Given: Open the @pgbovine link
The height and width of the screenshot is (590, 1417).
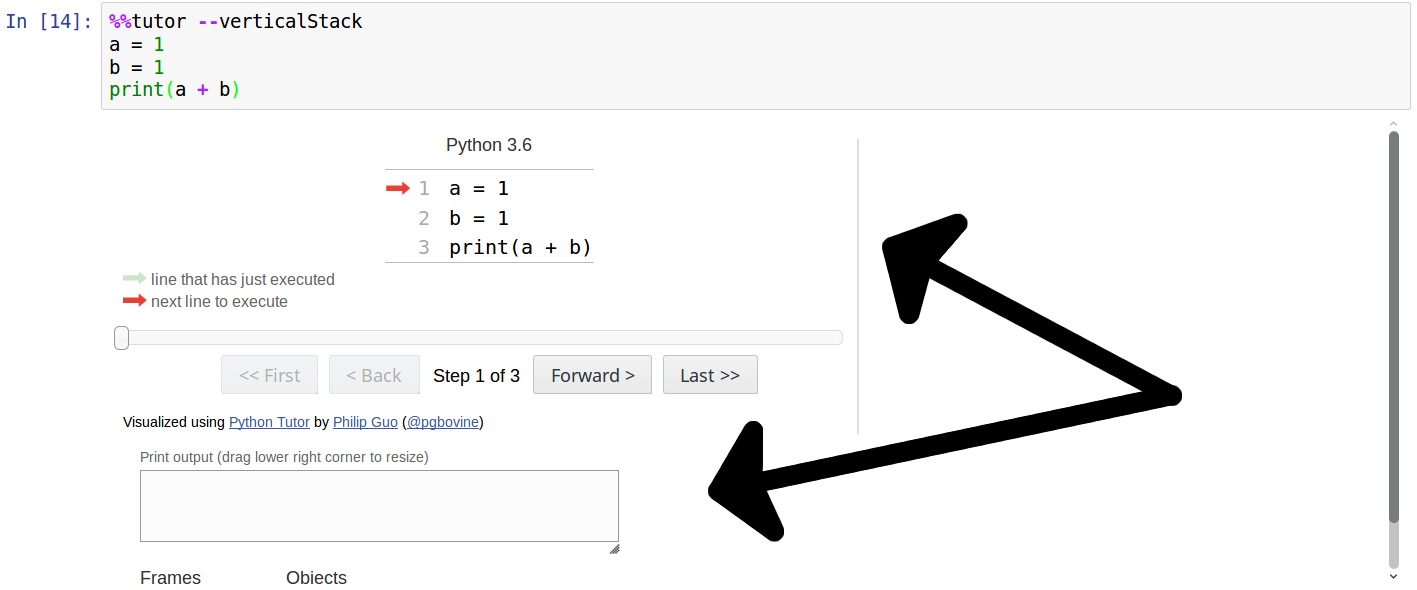Looking at the screenshot, I should pyautogui.click(x=442, y=422).
